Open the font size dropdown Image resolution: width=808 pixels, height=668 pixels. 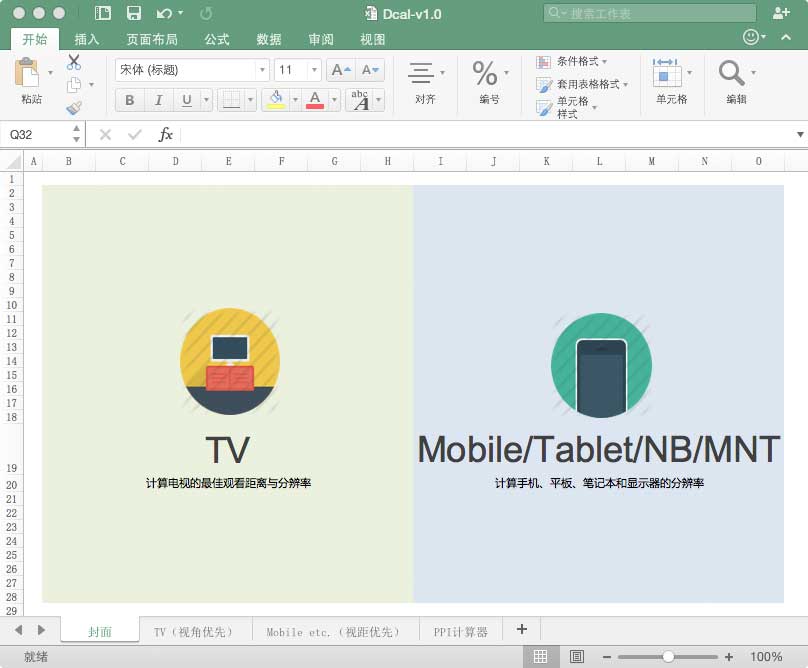tap(314, 70)
